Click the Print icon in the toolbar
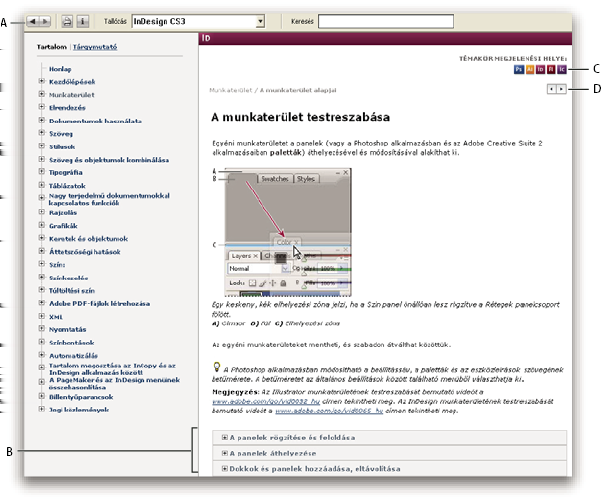 click(x=67, y=21)
